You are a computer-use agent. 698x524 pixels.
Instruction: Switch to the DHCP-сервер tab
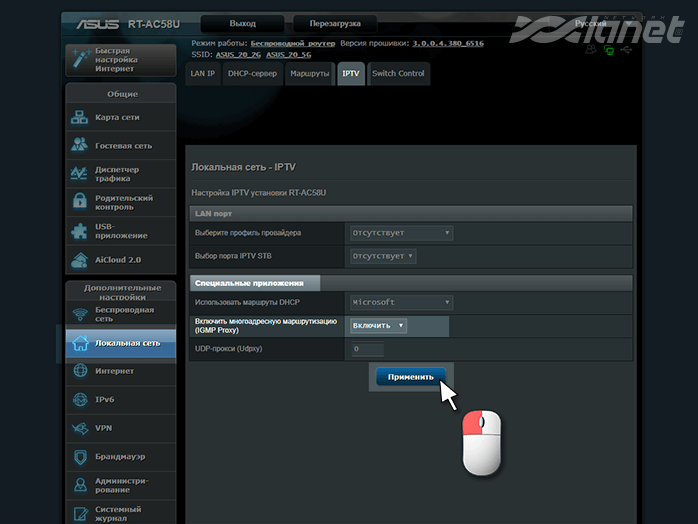[252, 74]
